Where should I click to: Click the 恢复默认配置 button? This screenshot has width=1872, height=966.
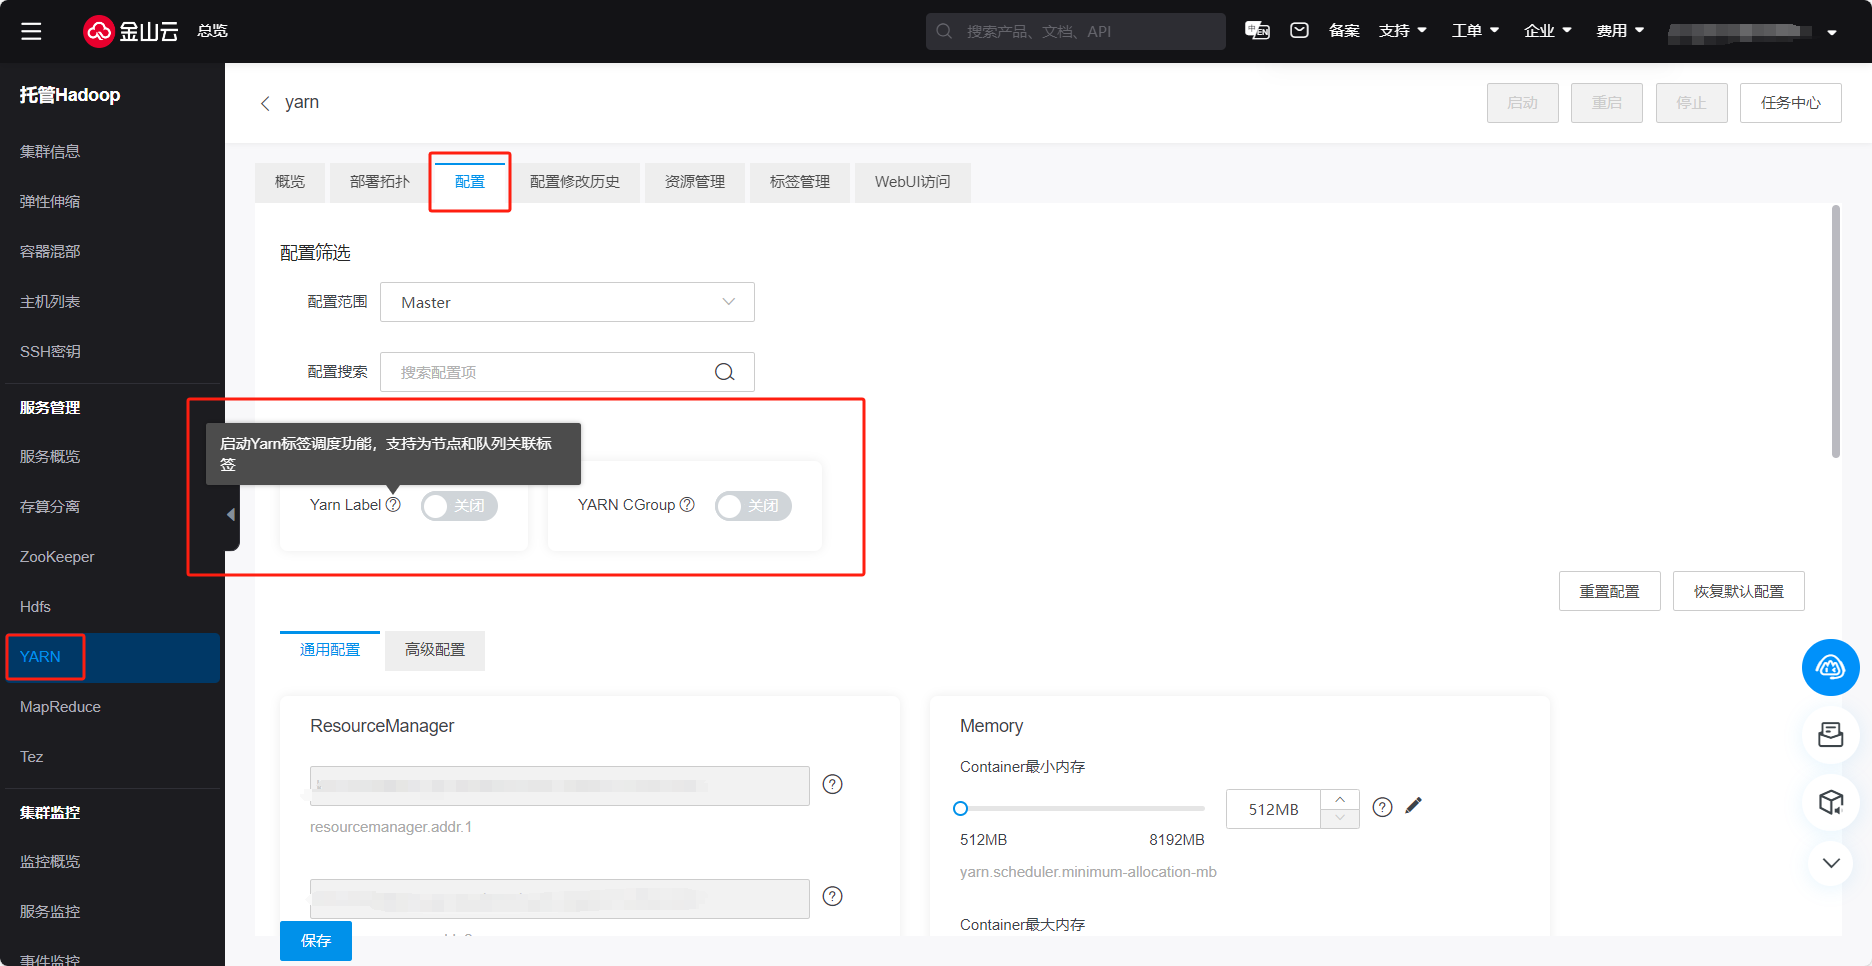click(x=1738, y=591)
